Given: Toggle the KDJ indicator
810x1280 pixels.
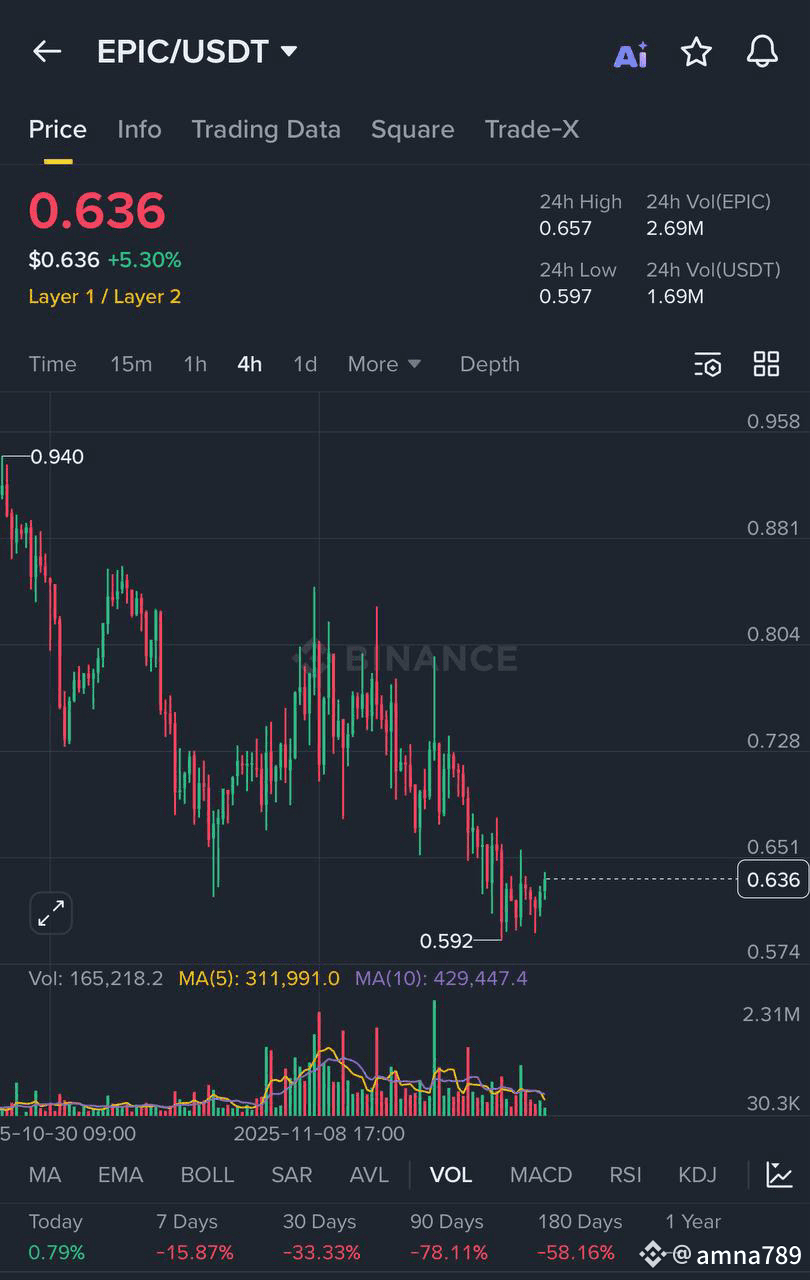Looking at the screenshot, I should click(698, 1174).
